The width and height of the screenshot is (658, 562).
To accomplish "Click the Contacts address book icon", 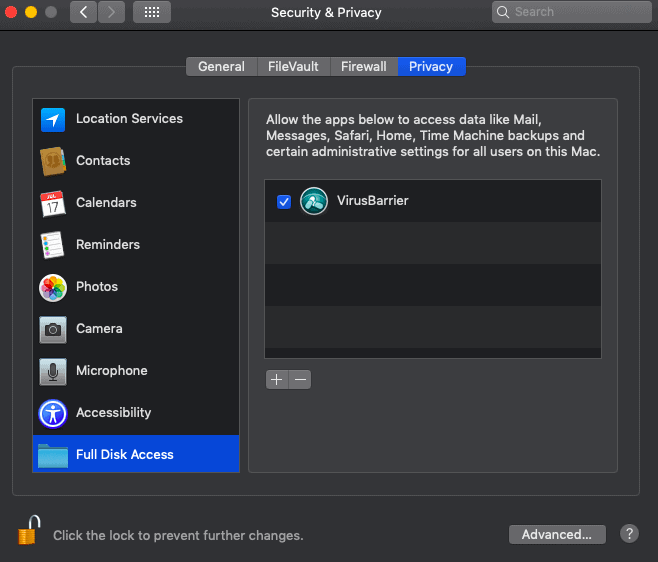I will (x=53, y=161).
